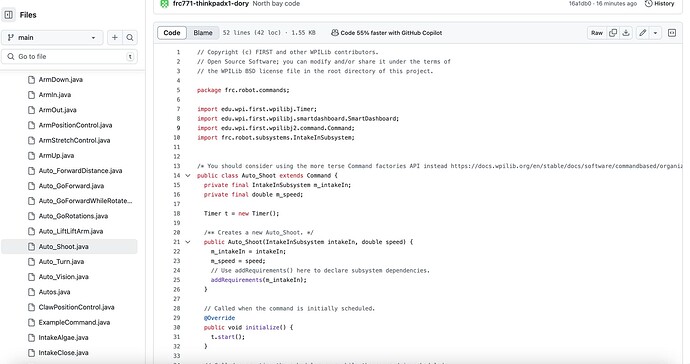
Task: Open file search magnifier icon
Action: tap(130, 37)
